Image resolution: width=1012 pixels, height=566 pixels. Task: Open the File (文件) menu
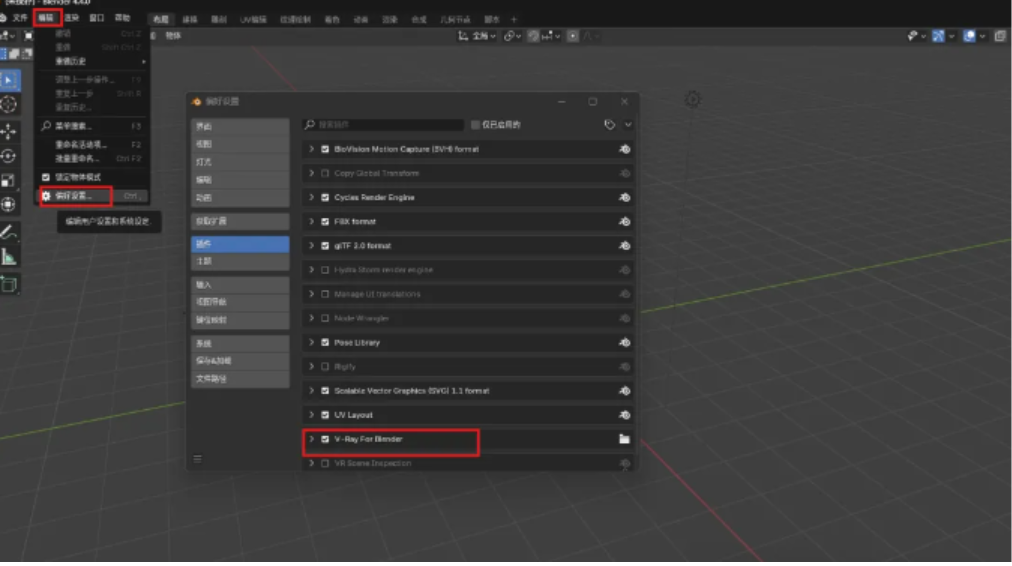(x=20, y=18)
